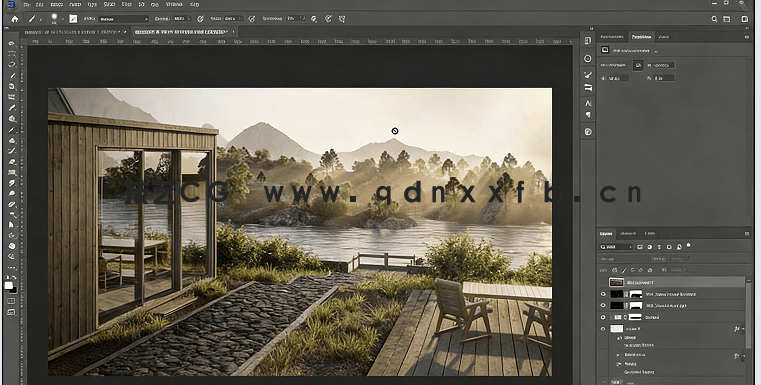Toggle lock all padlock icon
This screenshot has height=385, width=761.
[x=650, y=270]
